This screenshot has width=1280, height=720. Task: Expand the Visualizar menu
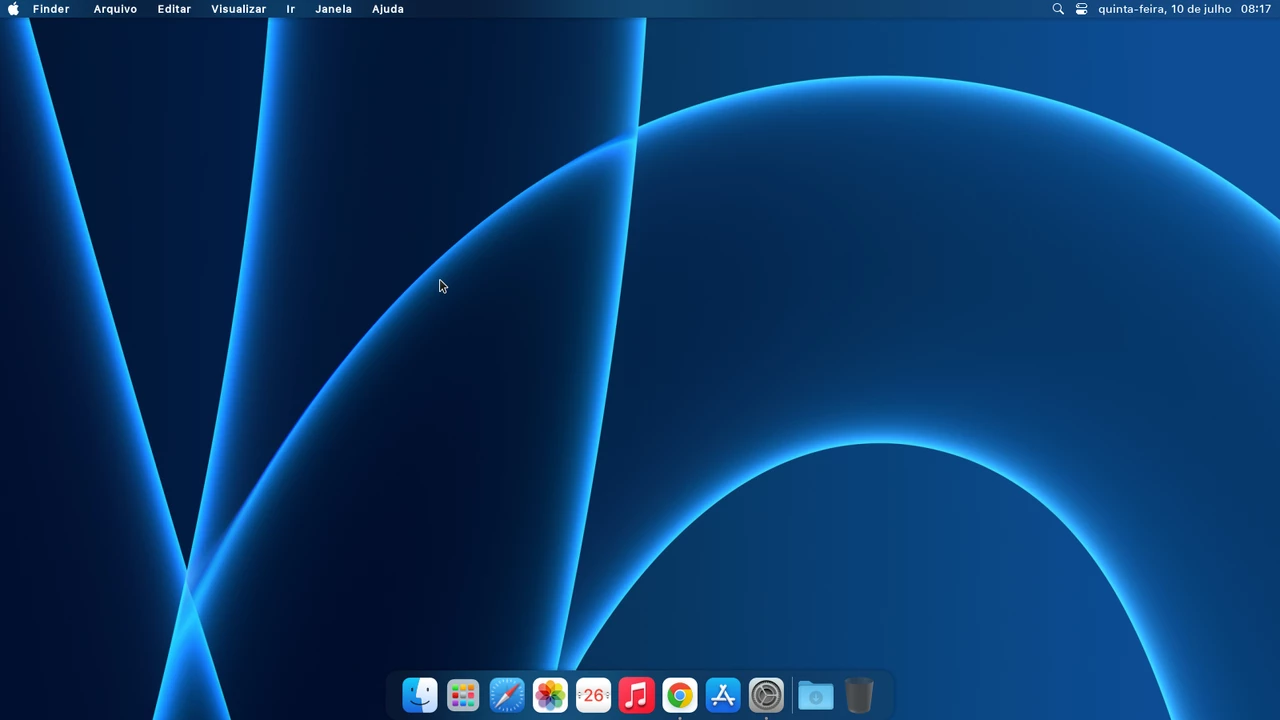coord(238,9)
